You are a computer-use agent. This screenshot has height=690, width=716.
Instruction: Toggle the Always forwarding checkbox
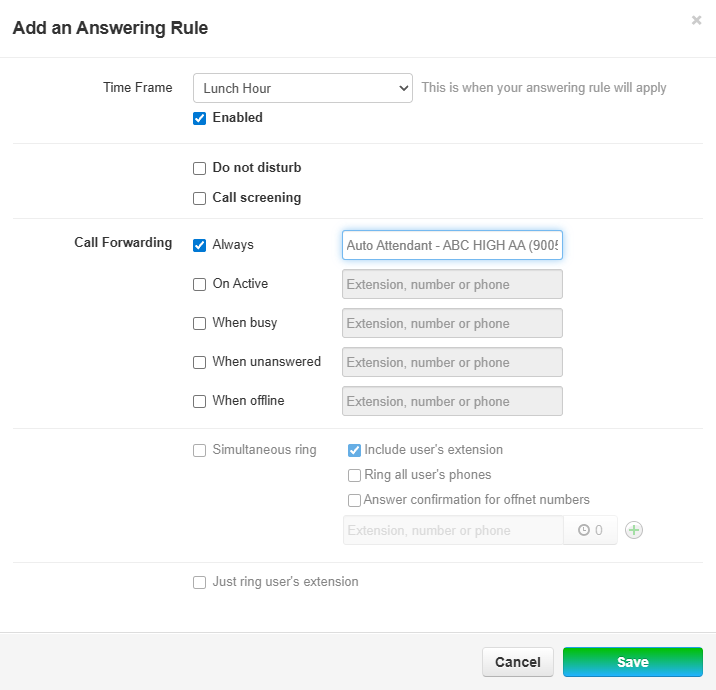pos(199,245)
